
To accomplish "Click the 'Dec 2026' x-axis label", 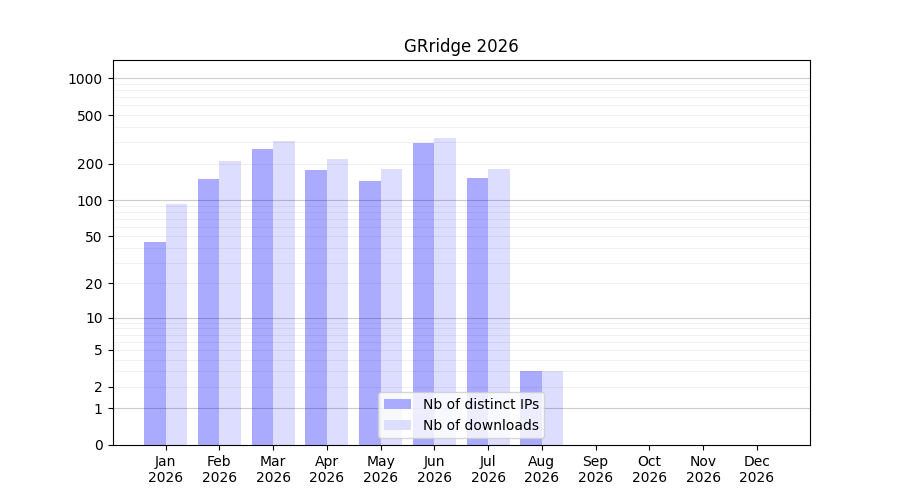I will 757,469.
